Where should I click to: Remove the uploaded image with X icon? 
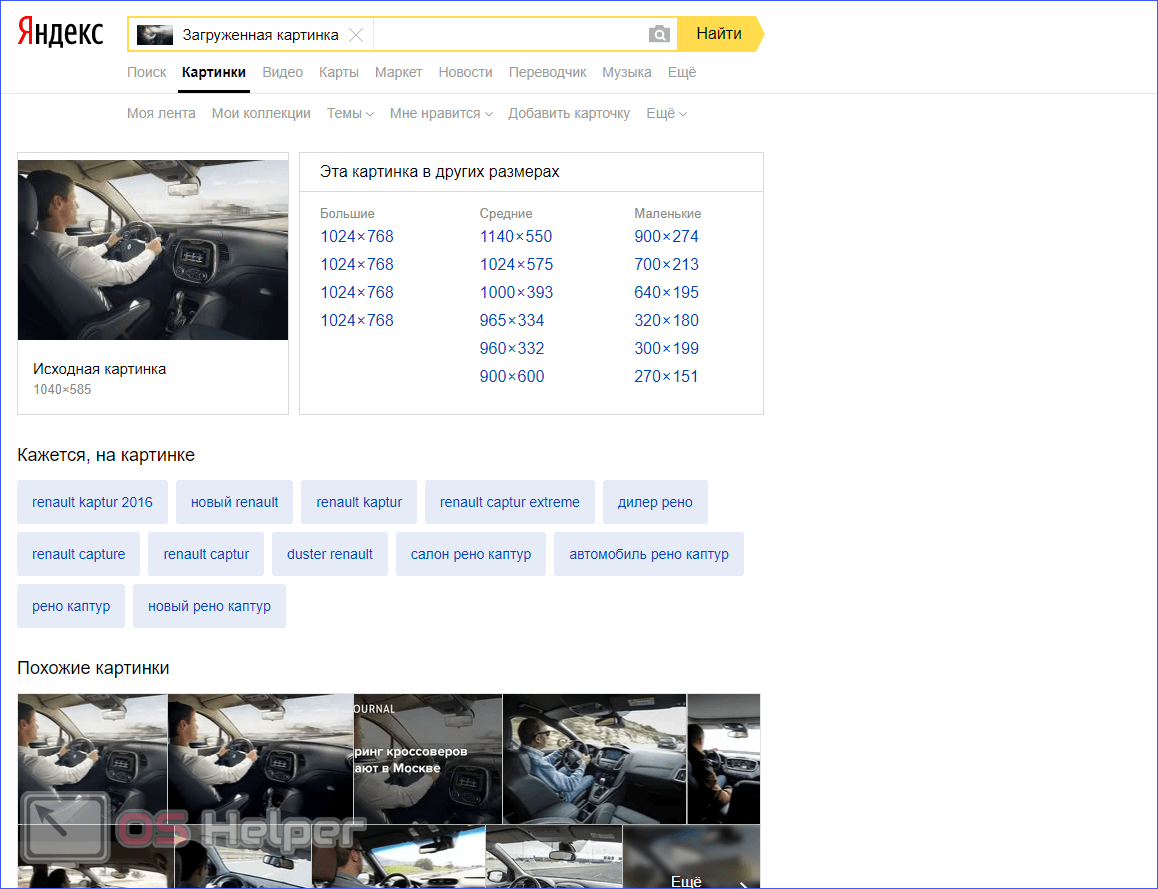point(356,35)
